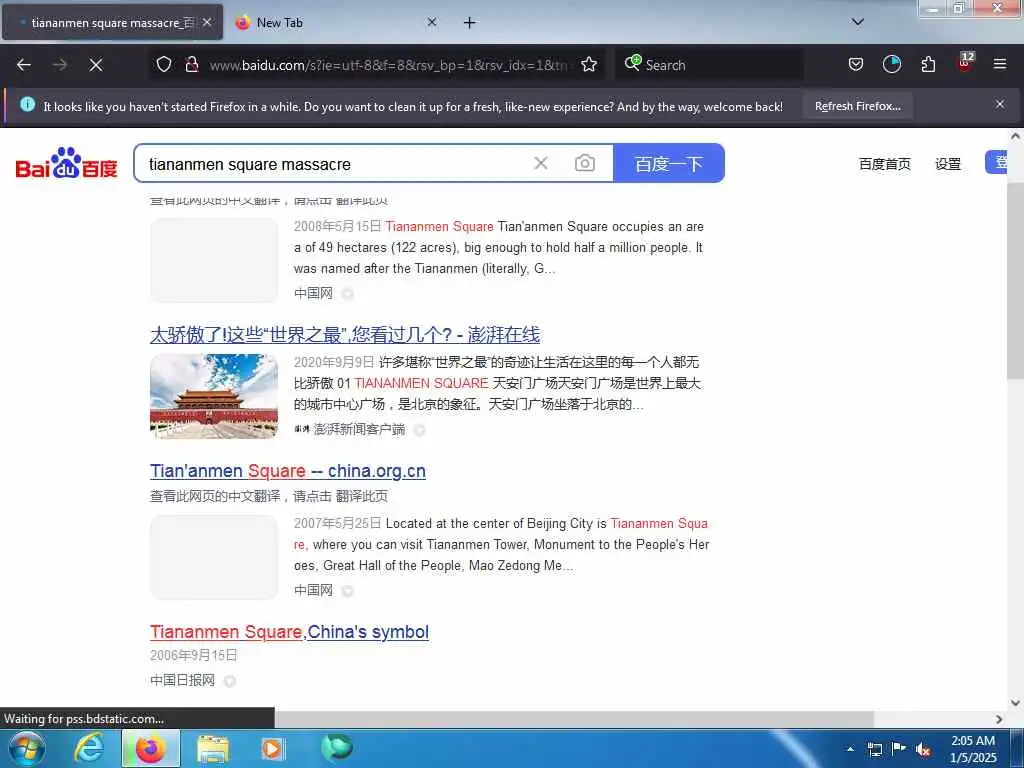Open Windows Start menu
1024x768 pixels.
(27, 748)
